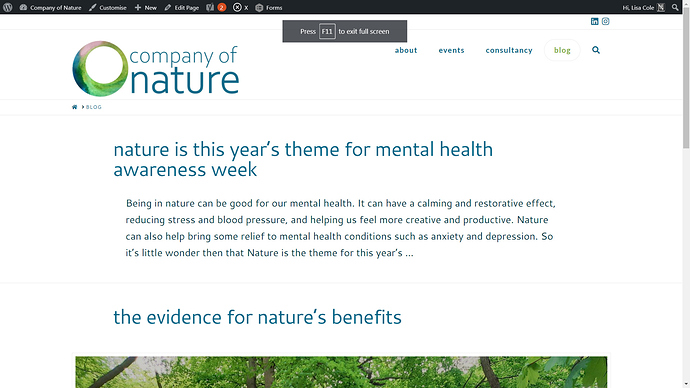Open the Forms admin bar item
The width and height of the screenshot is (690, 388).
269,7
